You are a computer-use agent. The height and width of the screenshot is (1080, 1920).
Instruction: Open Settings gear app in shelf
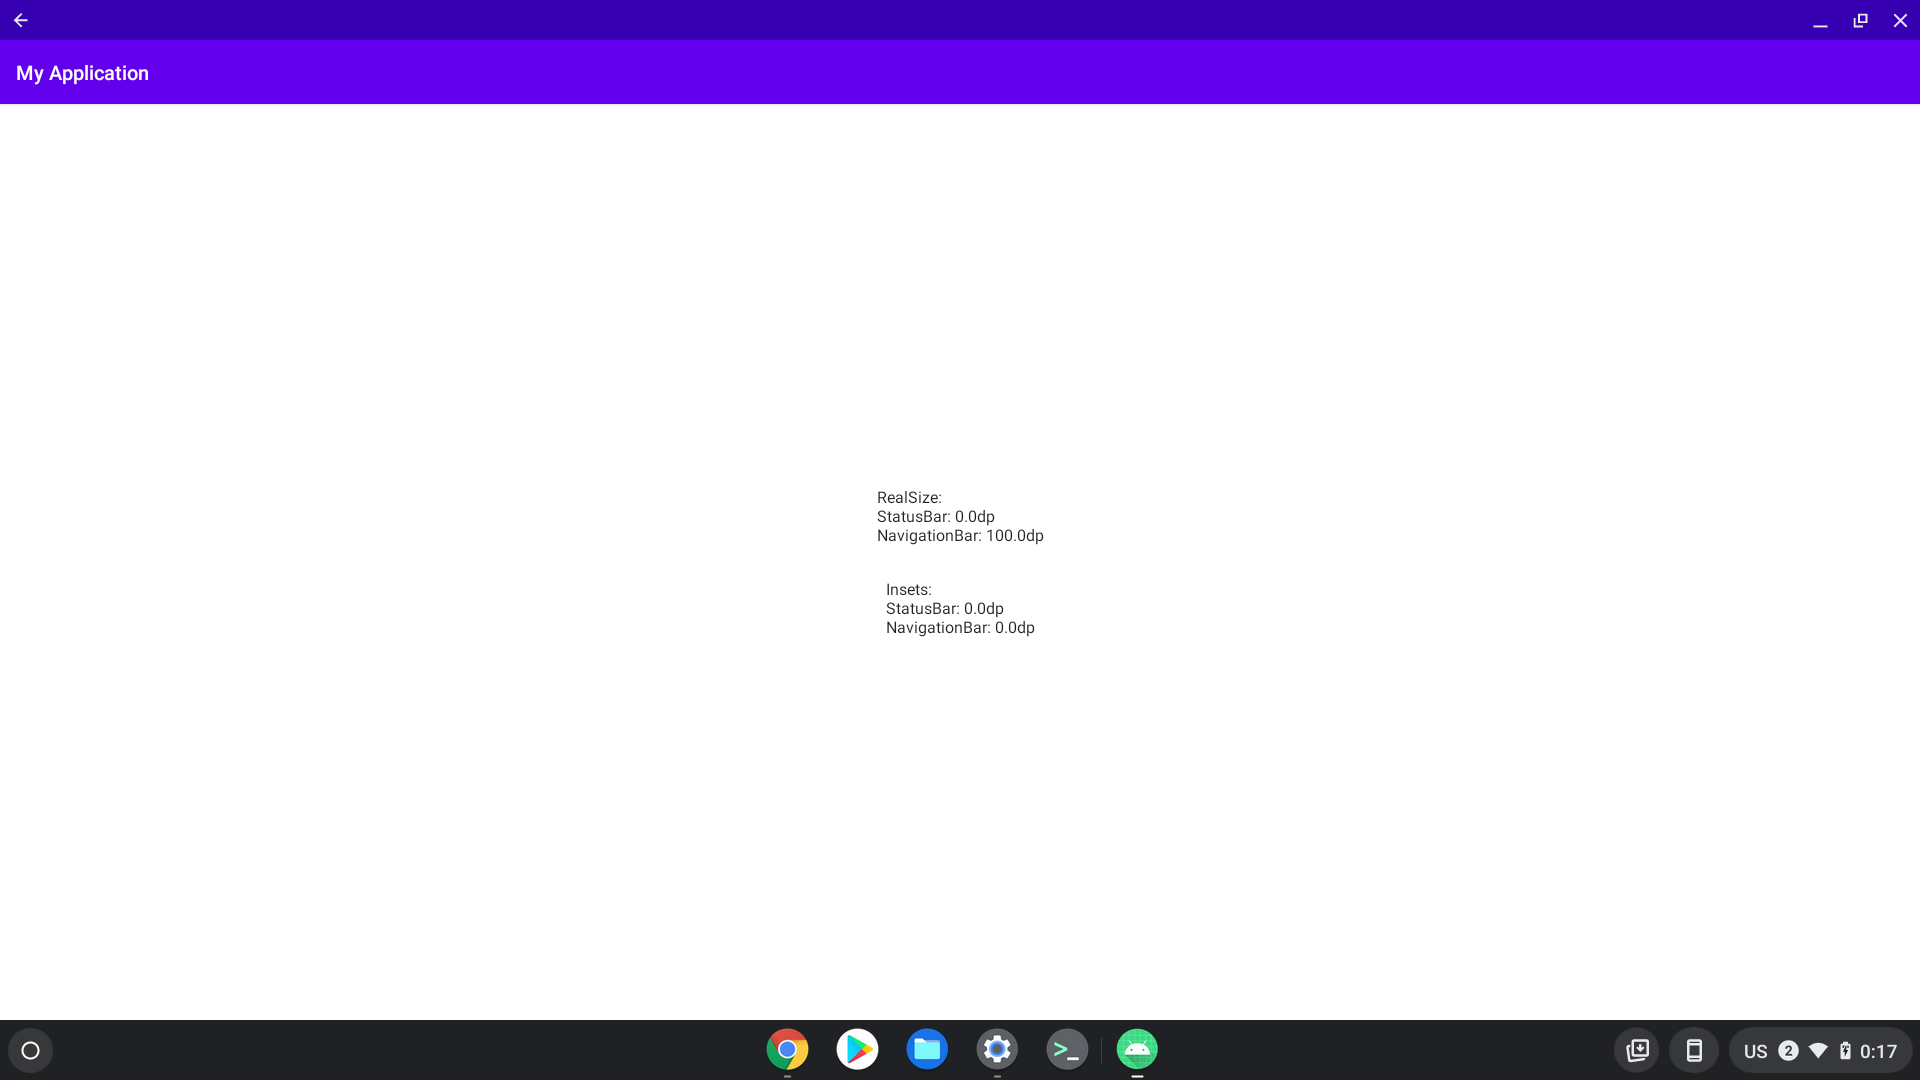(997, 1049)
